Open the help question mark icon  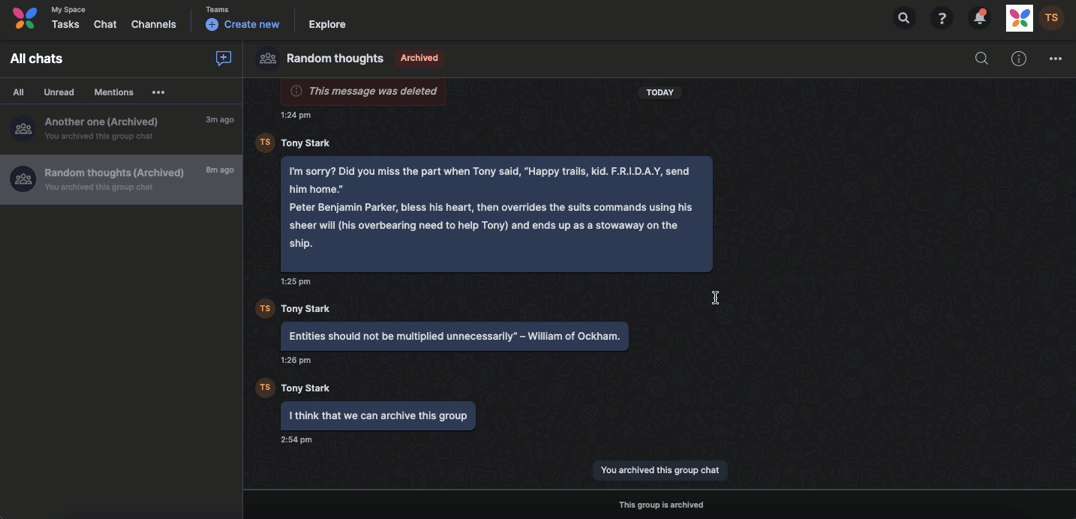coord(942,19)
